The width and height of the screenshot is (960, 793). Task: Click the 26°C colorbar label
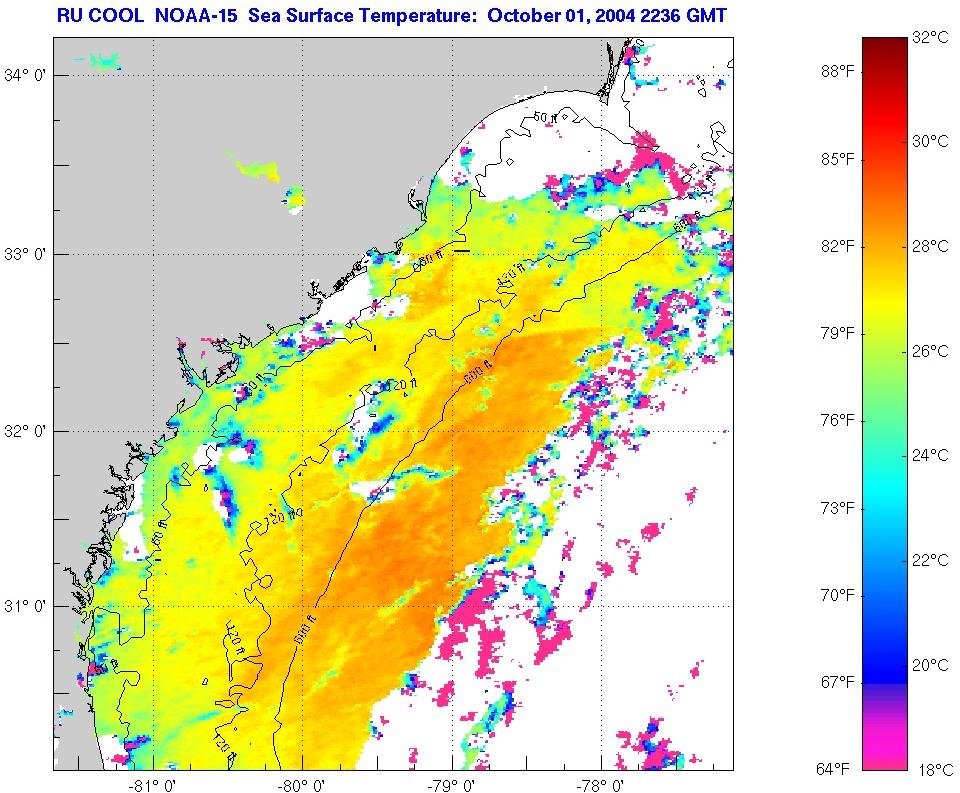click(930, 351)
